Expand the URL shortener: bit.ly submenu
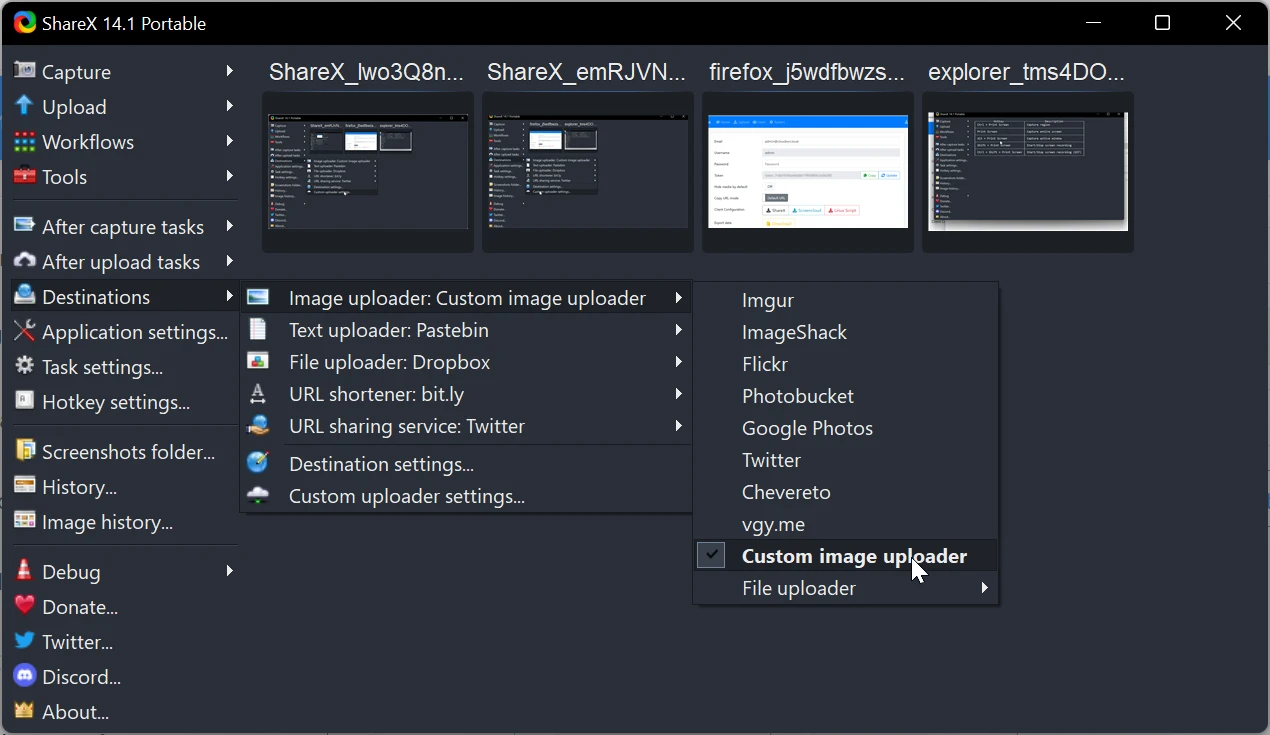The height and width of the screenshot is (735, 1270). [376, 394]
